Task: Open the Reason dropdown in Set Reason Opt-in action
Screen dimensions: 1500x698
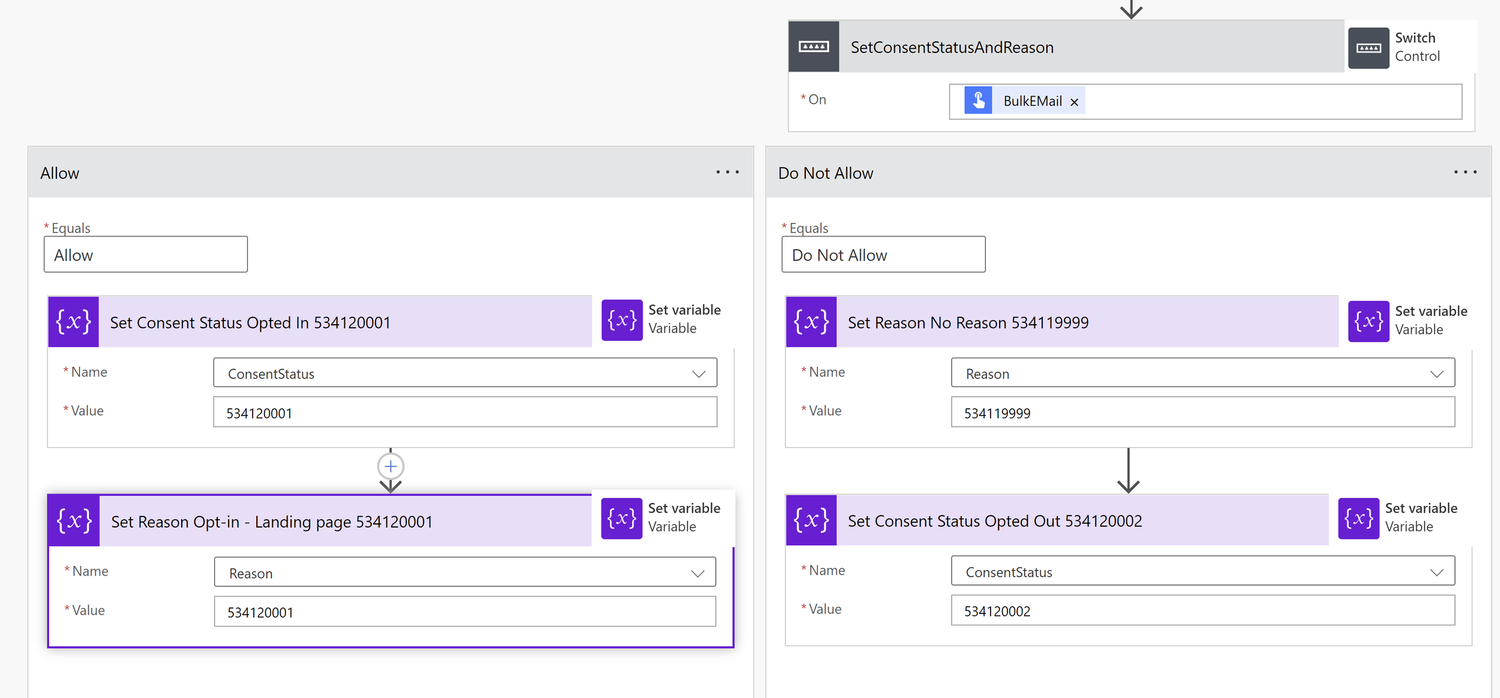Action: 699,571
